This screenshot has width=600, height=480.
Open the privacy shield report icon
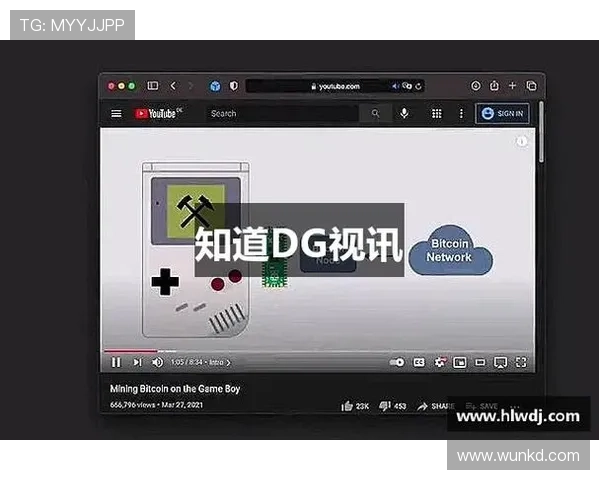click(234, 86)
